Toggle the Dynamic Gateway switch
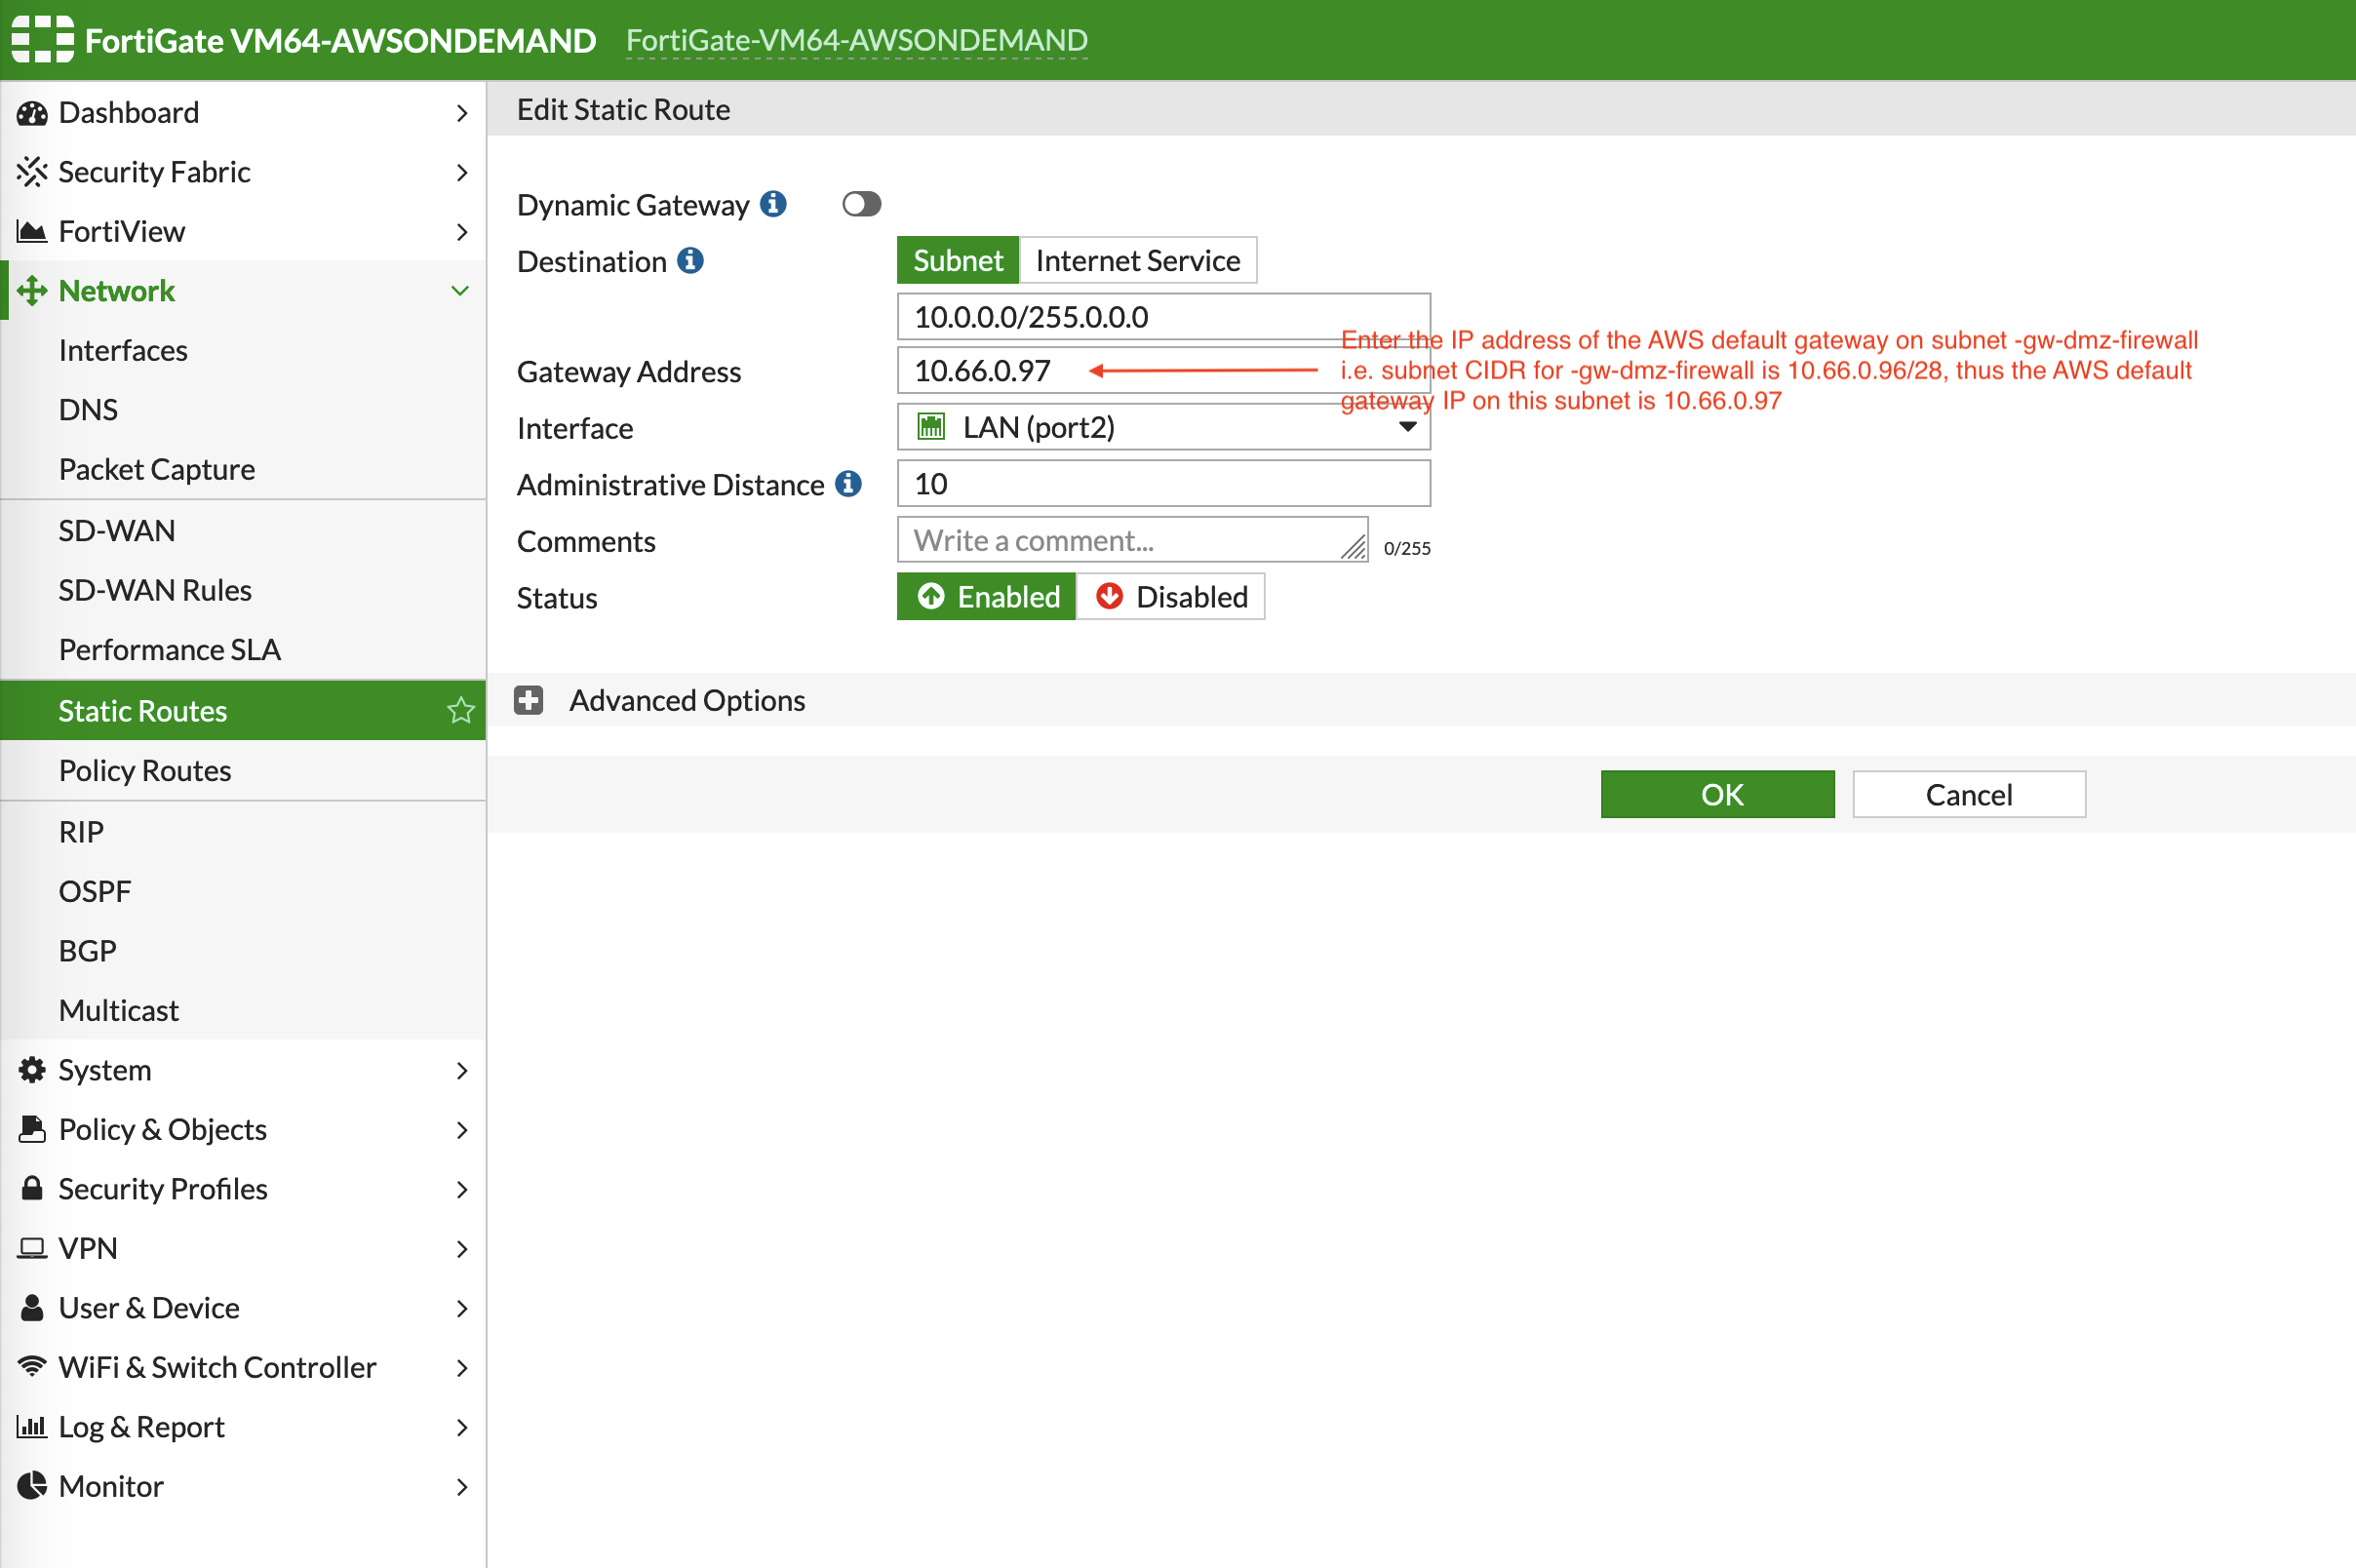This screenshot has width=2356, height=1568. click(x=861, y=204)
